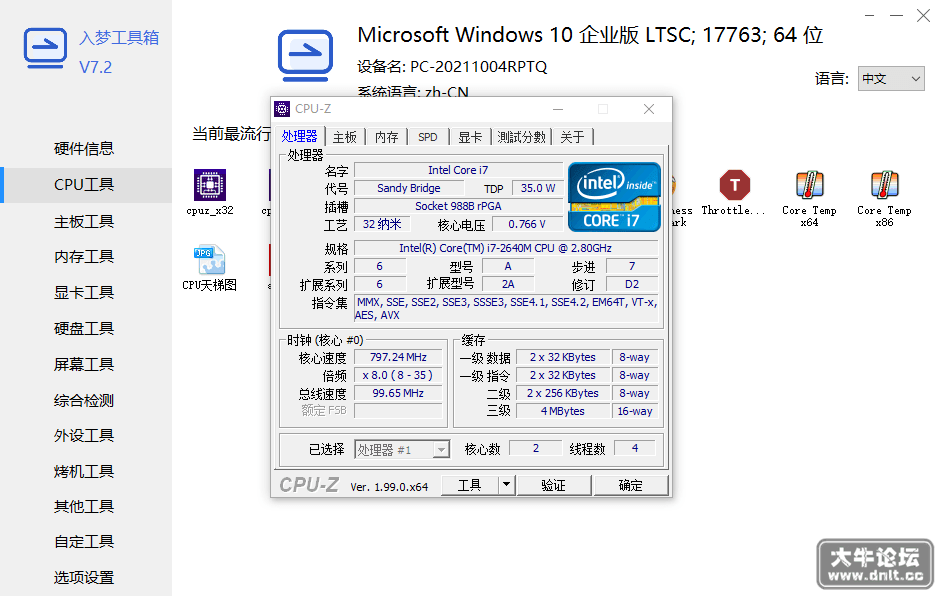Image resolution: width=941 pixels, height=596 pixels.
Task: Switch to the 内存 tab in CPU-Z
Action: (386, 137)
